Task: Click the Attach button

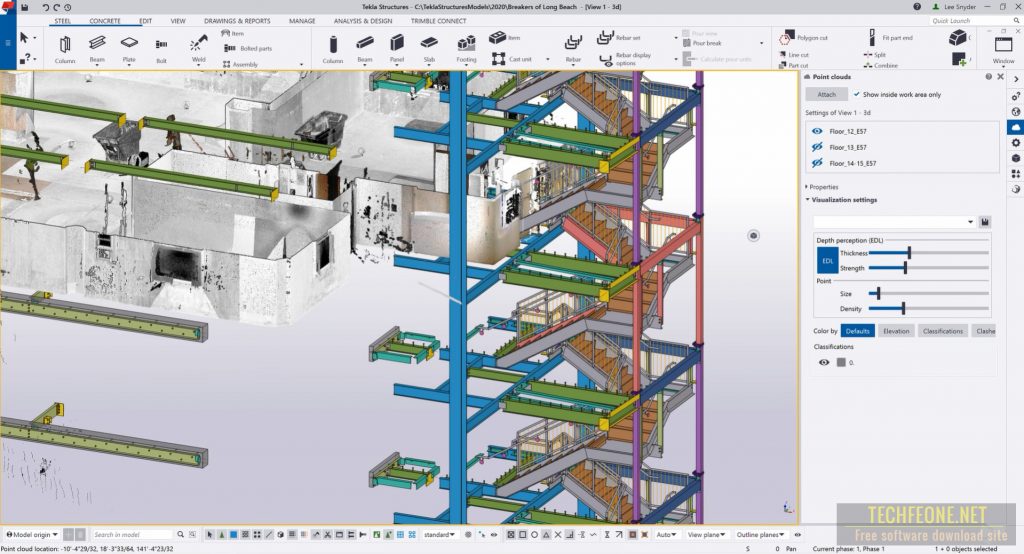Action: (x=826, y=95)
